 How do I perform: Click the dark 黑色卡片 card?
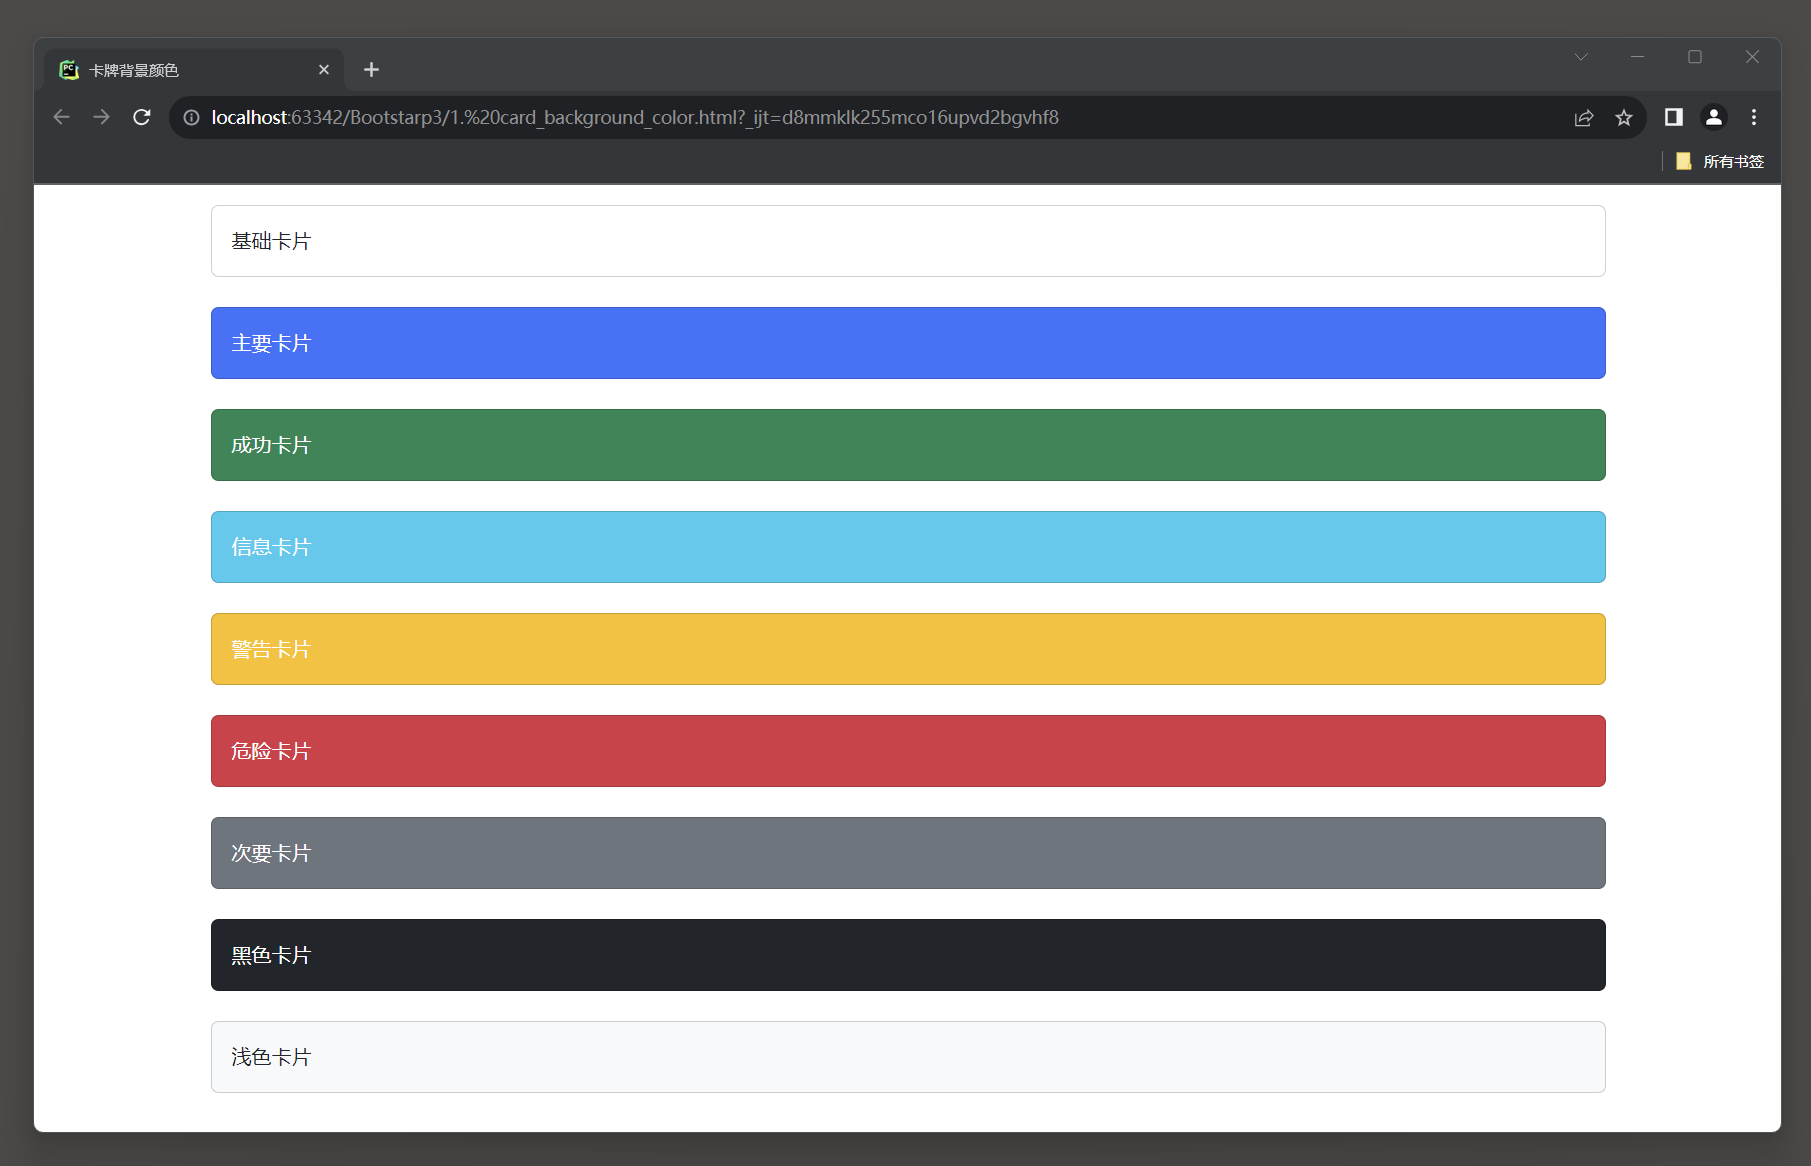908,955
